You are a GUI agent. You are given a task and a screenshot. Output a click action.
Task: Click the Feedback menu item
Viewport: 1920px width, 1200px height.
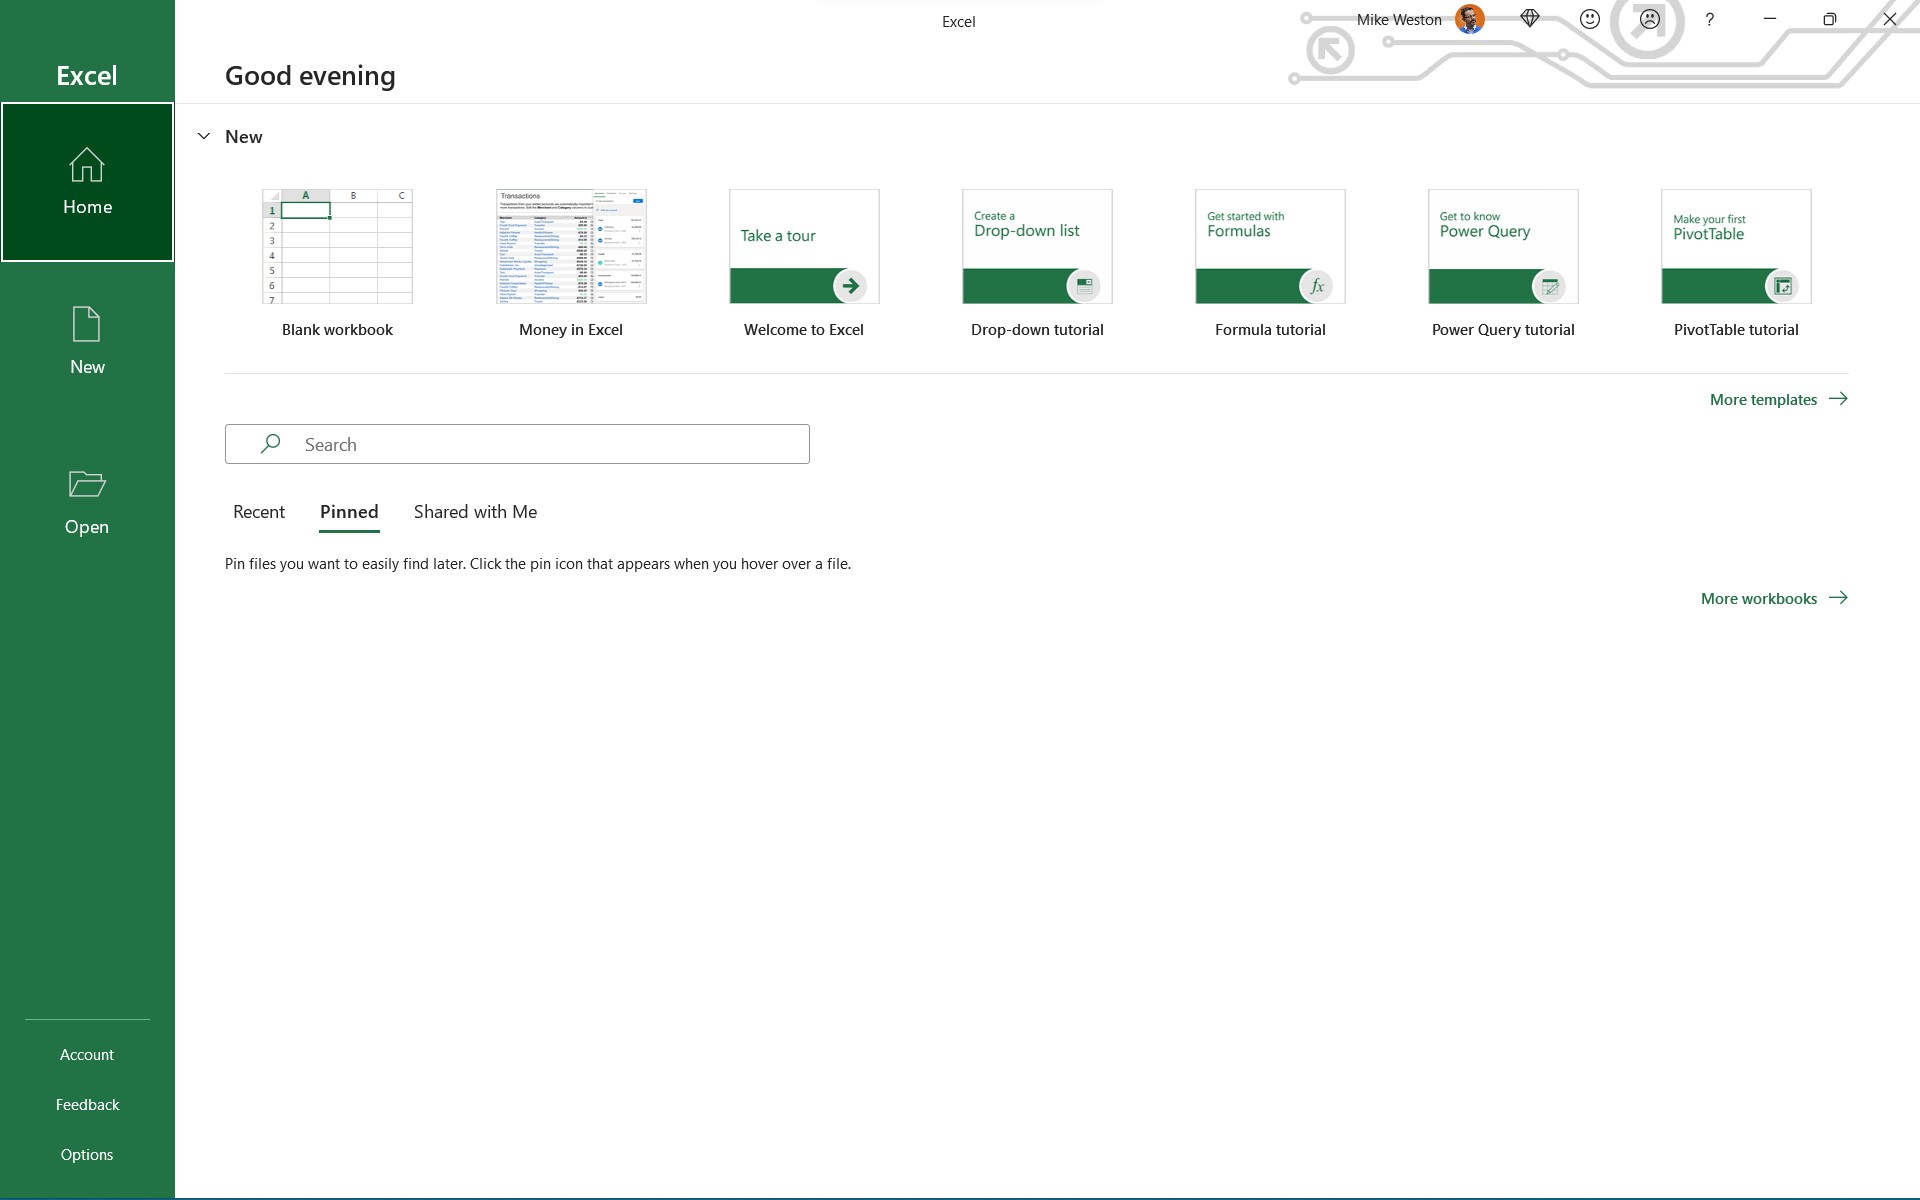coord(87,1103)
